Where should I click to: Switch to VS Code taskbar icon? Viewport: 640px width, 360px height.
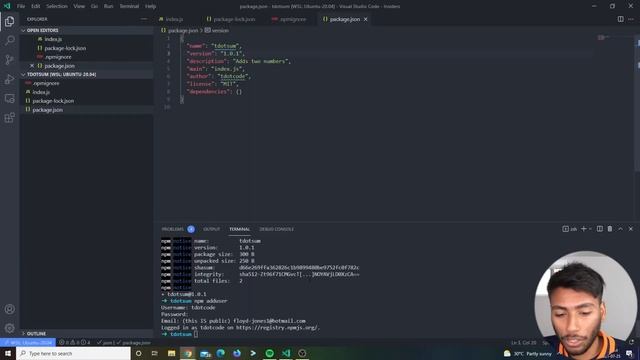point(286,353)
